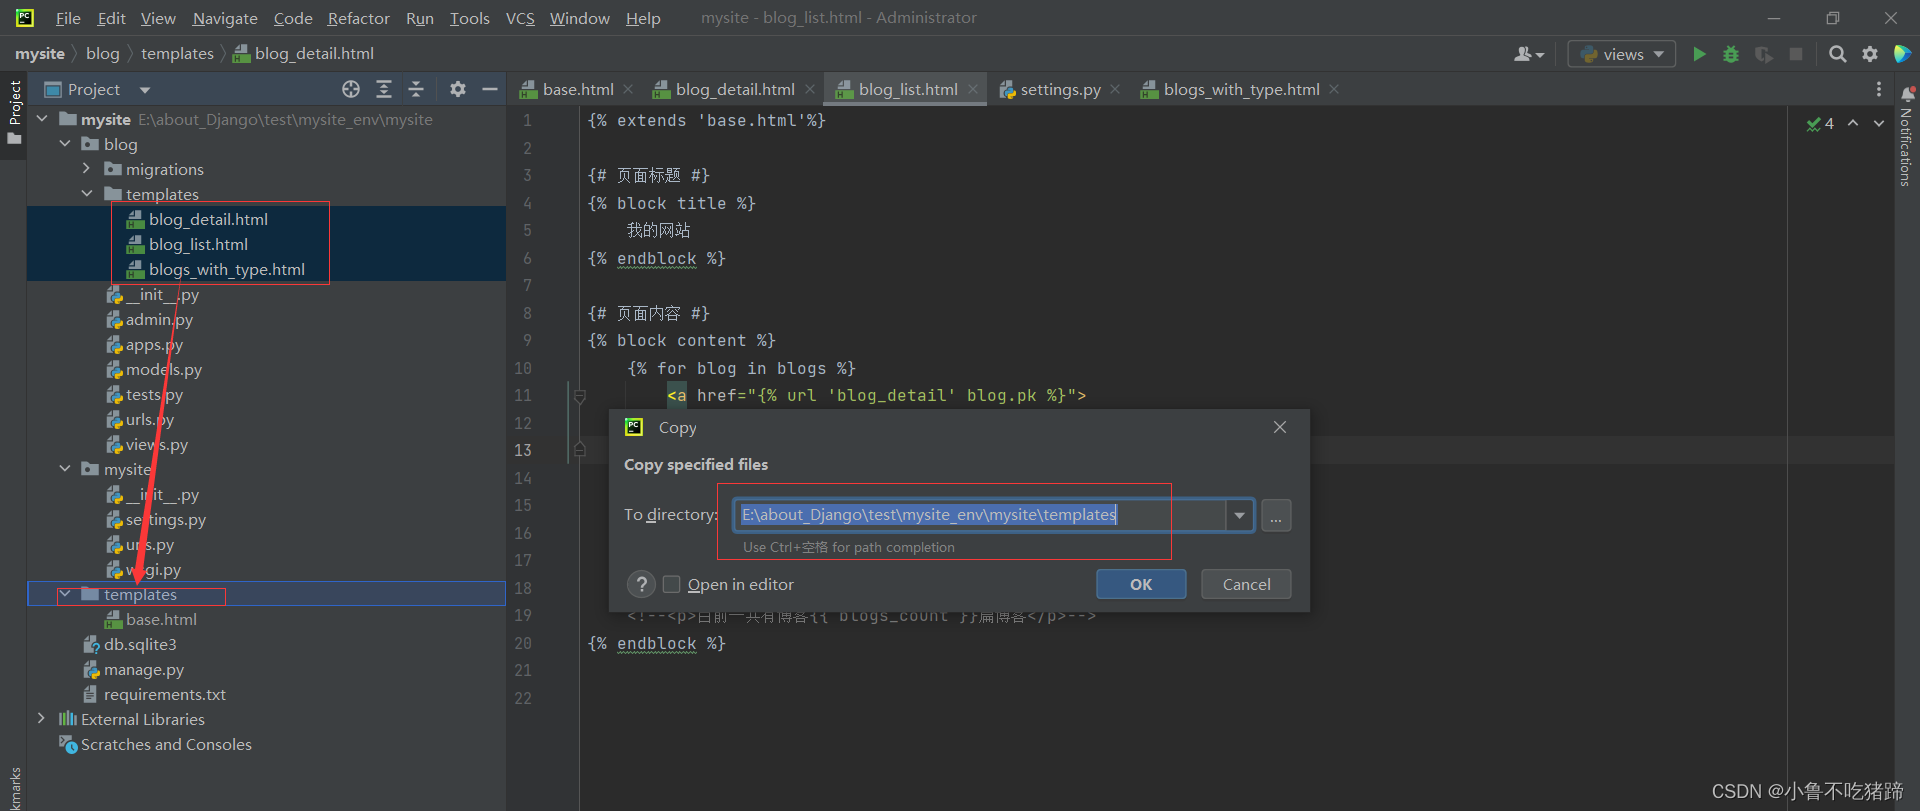1920x811 pixels.
Task: Locate opened file in Project tree
Action: [x=351, y=89]
